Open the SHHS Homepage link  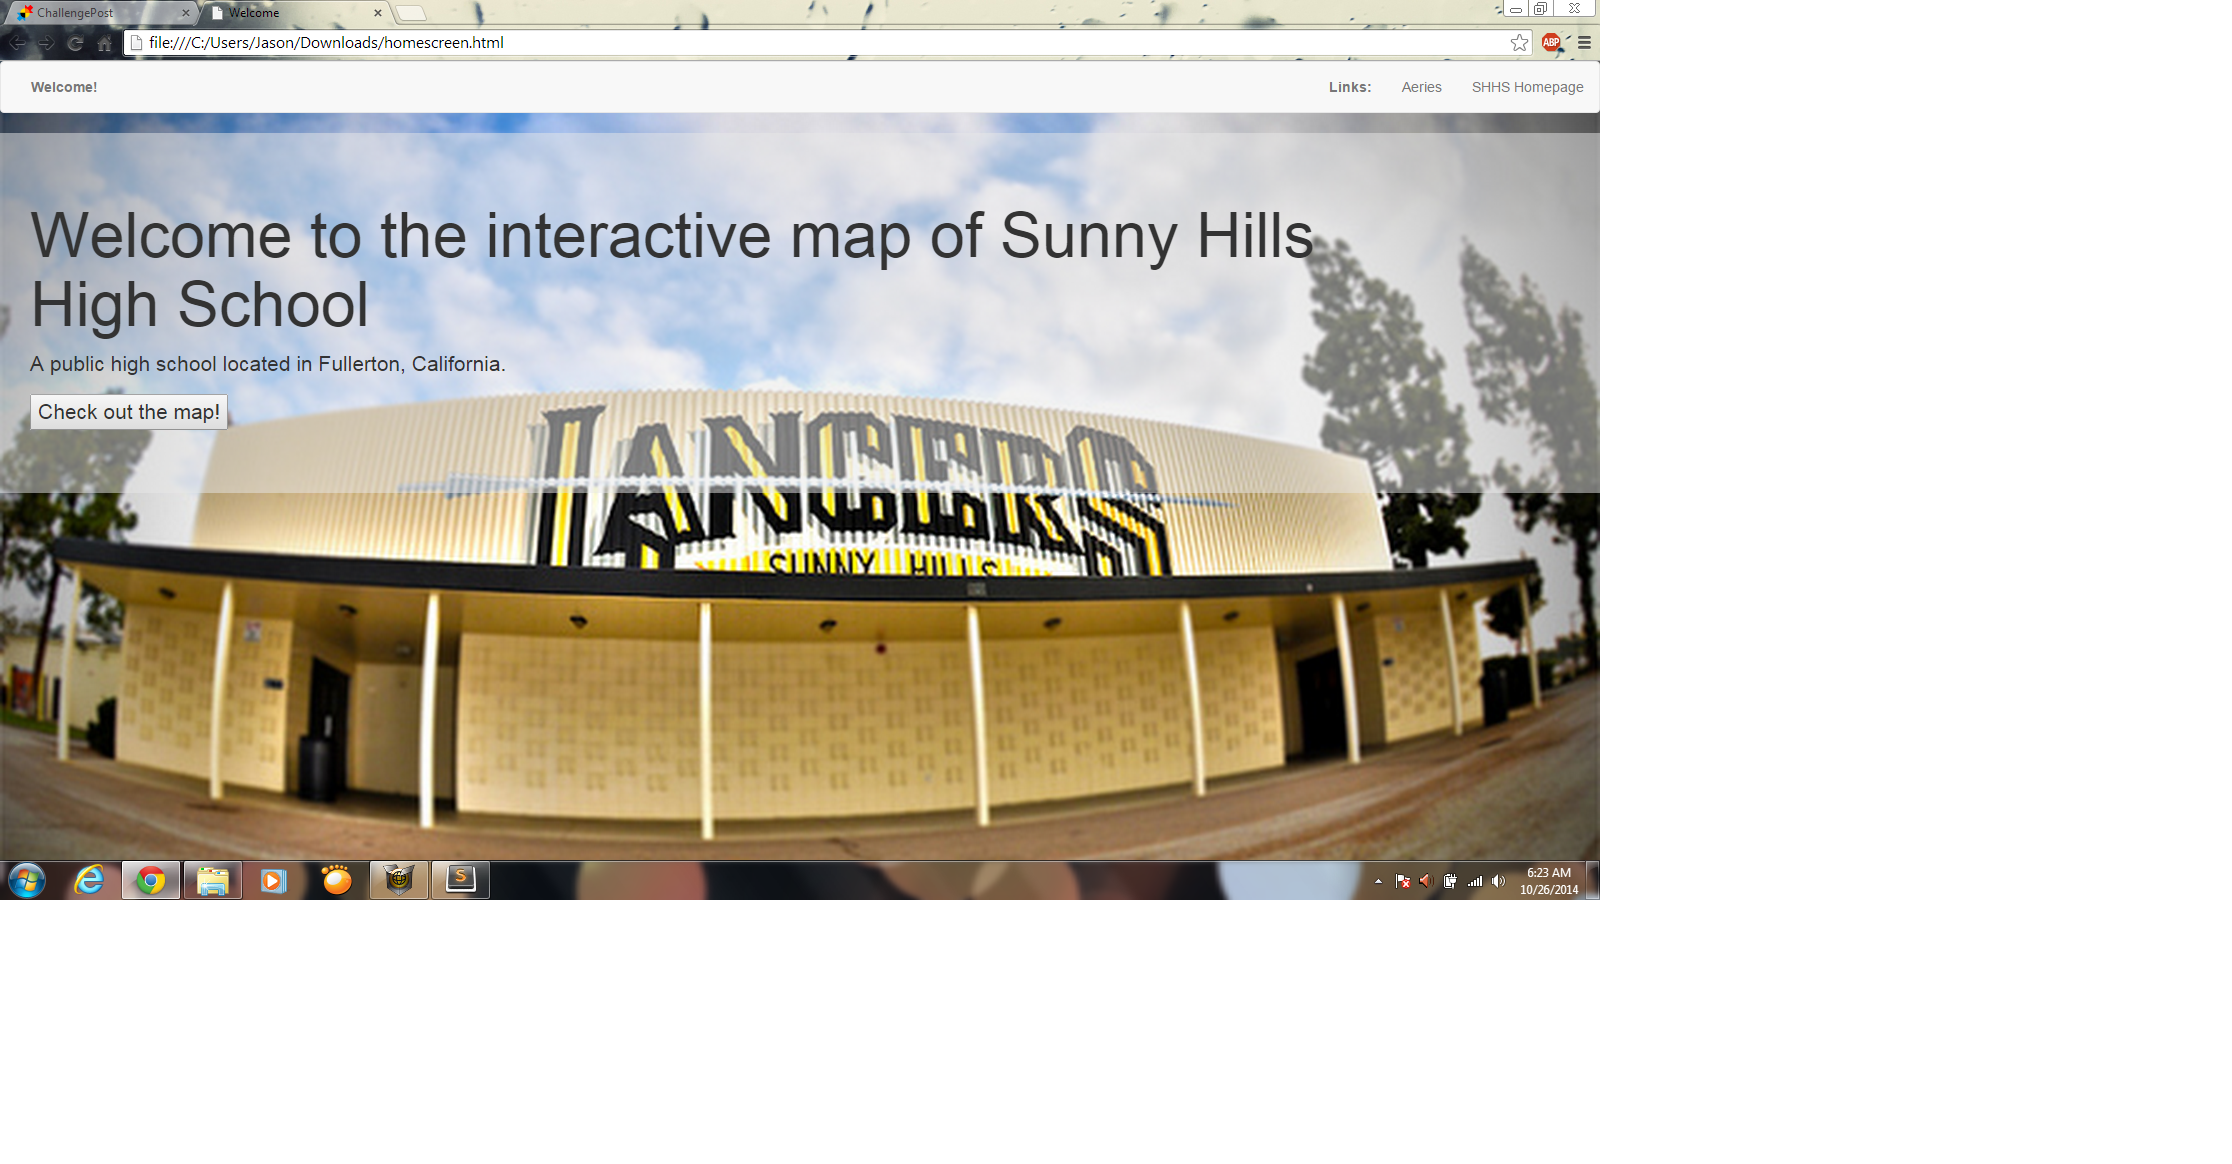click(x=1527, y=87)
